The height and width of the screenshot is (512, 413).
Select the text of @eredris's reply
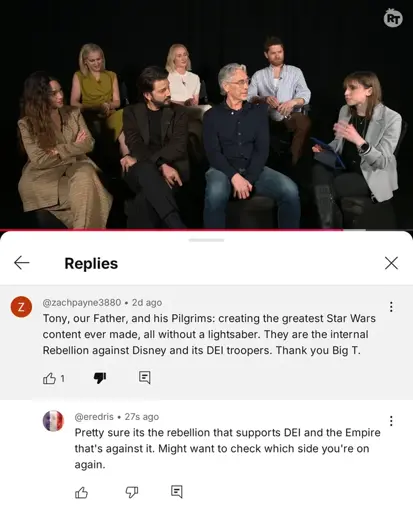coord(227,449)
